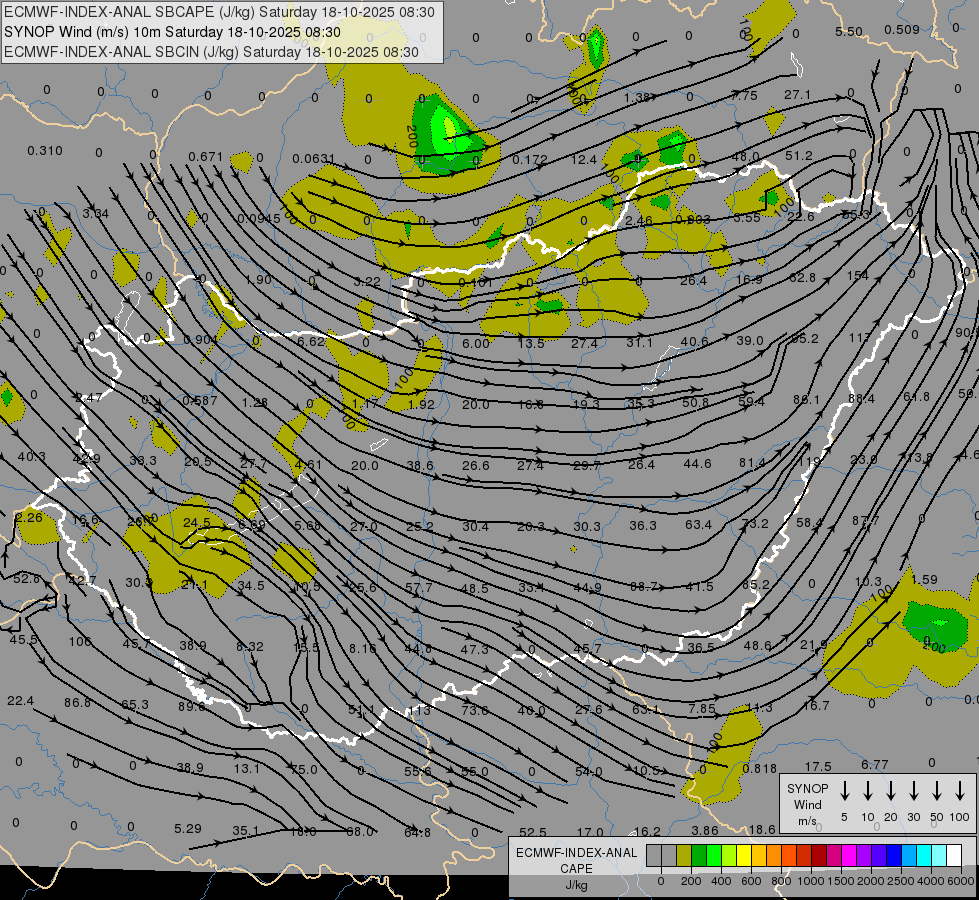Click the map value 106

click(x=80, y=642)
